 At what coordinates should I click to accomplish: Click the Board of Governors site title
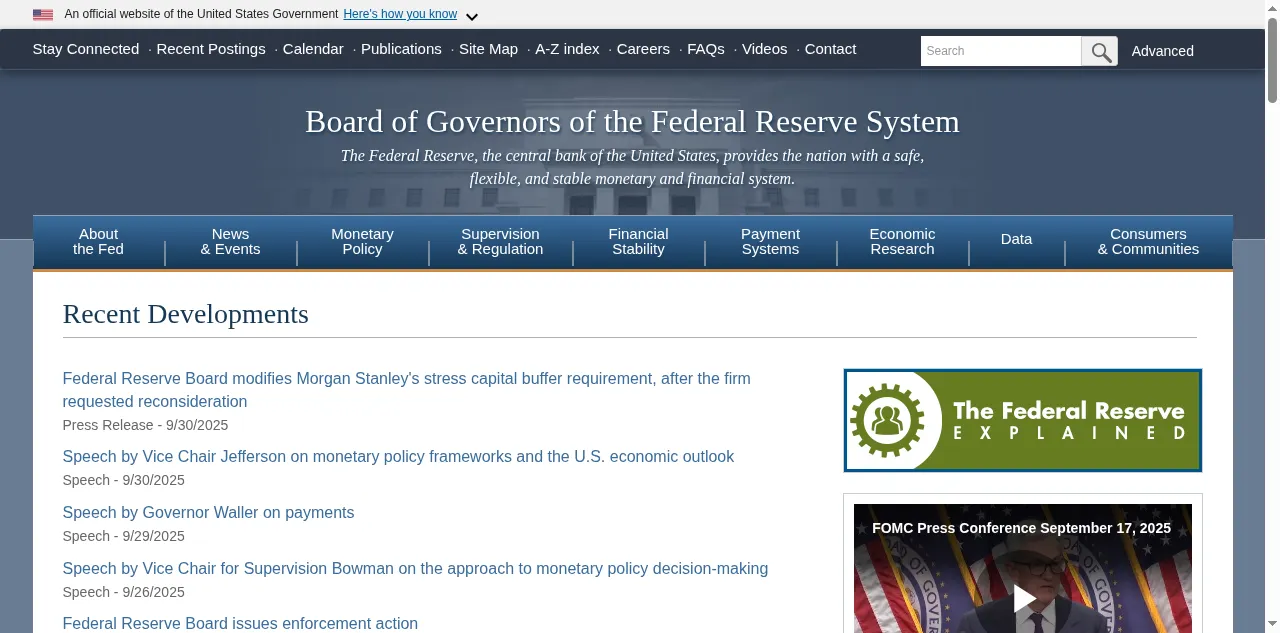[x=632, y=122]
